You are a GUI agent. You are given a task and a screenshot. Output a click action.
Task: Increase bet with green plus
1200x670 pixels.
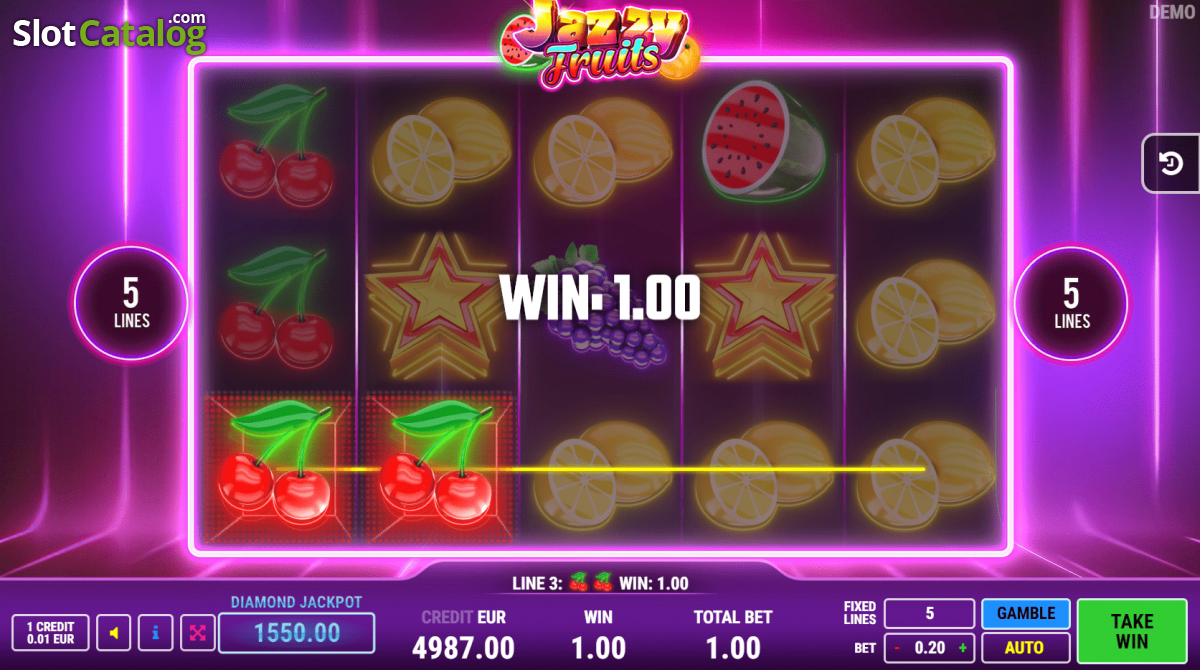(962, 647)
